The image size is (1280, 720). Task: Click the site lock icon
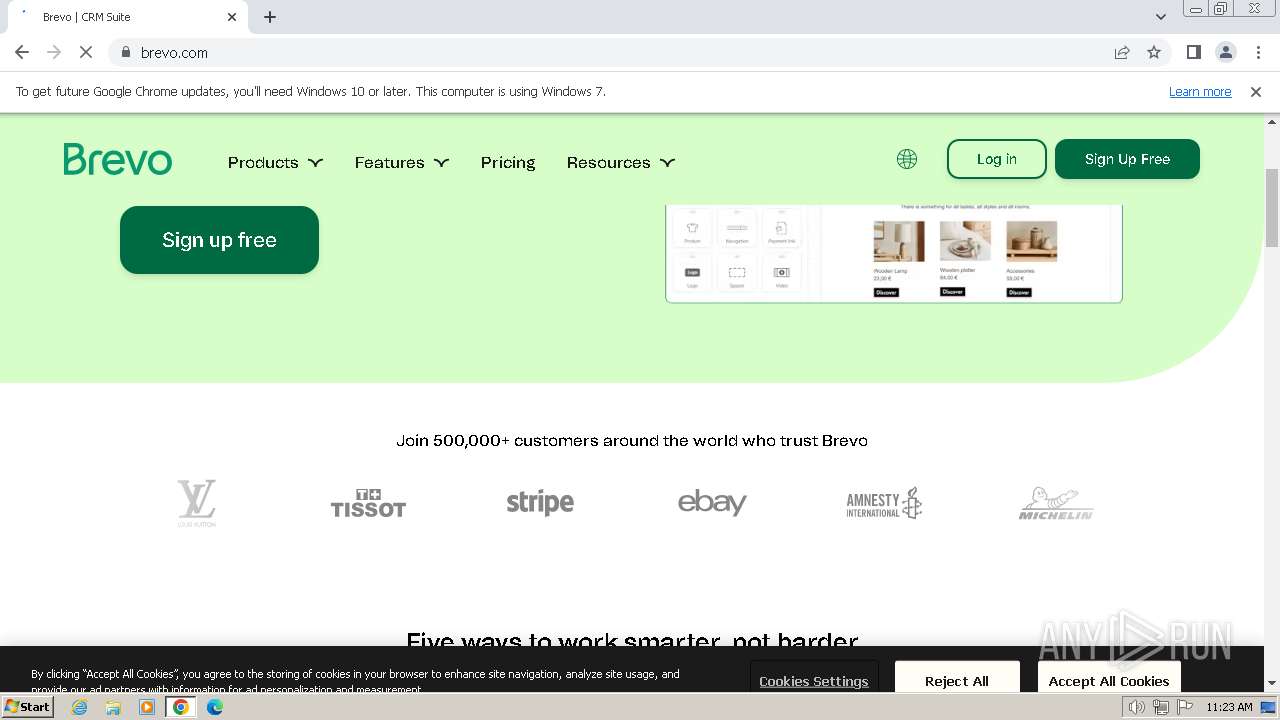(125, 52)
